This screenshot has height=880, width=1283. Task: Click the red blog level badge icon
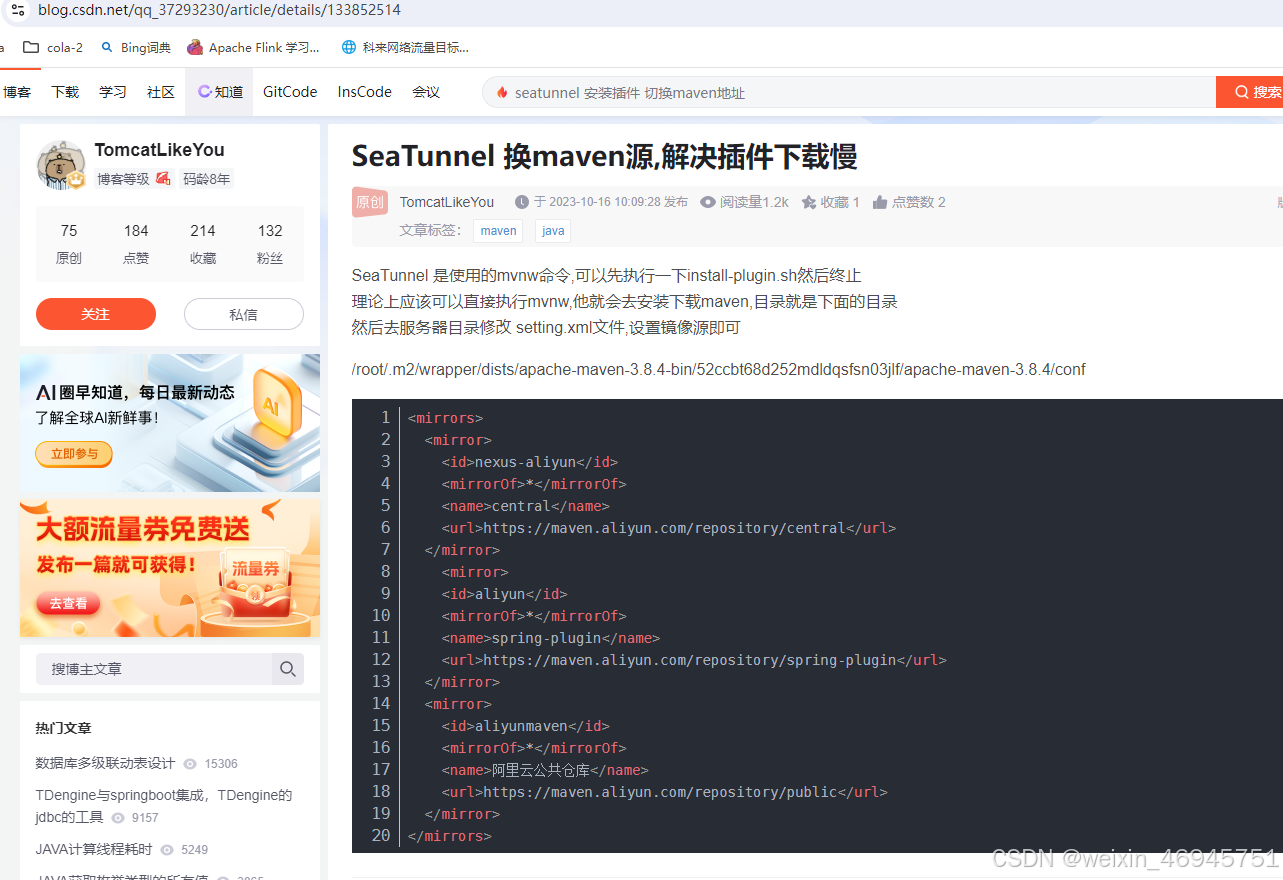[163, 179]
